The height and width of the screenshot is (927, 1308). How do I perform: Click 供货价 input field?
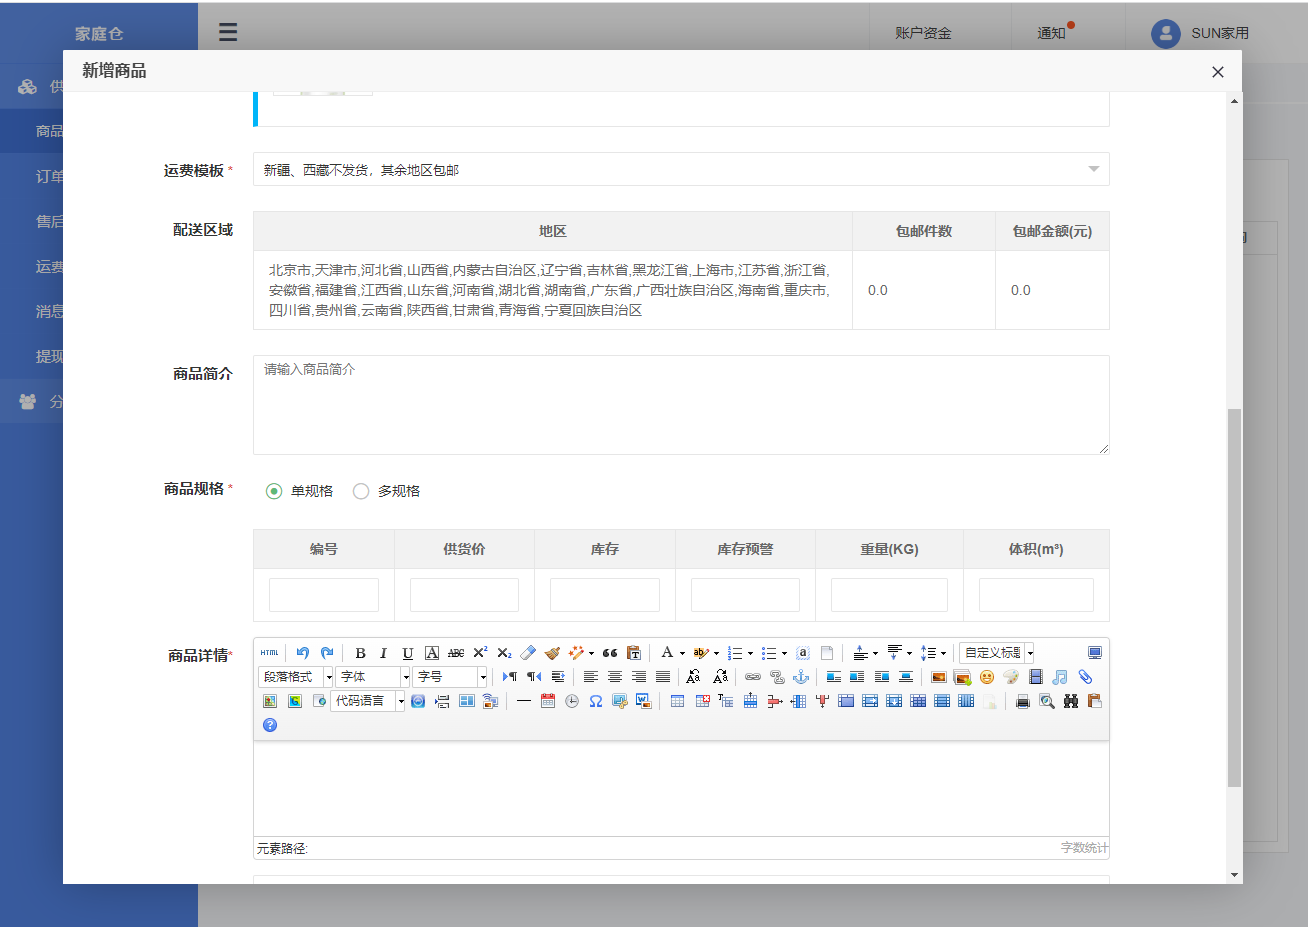464,595
